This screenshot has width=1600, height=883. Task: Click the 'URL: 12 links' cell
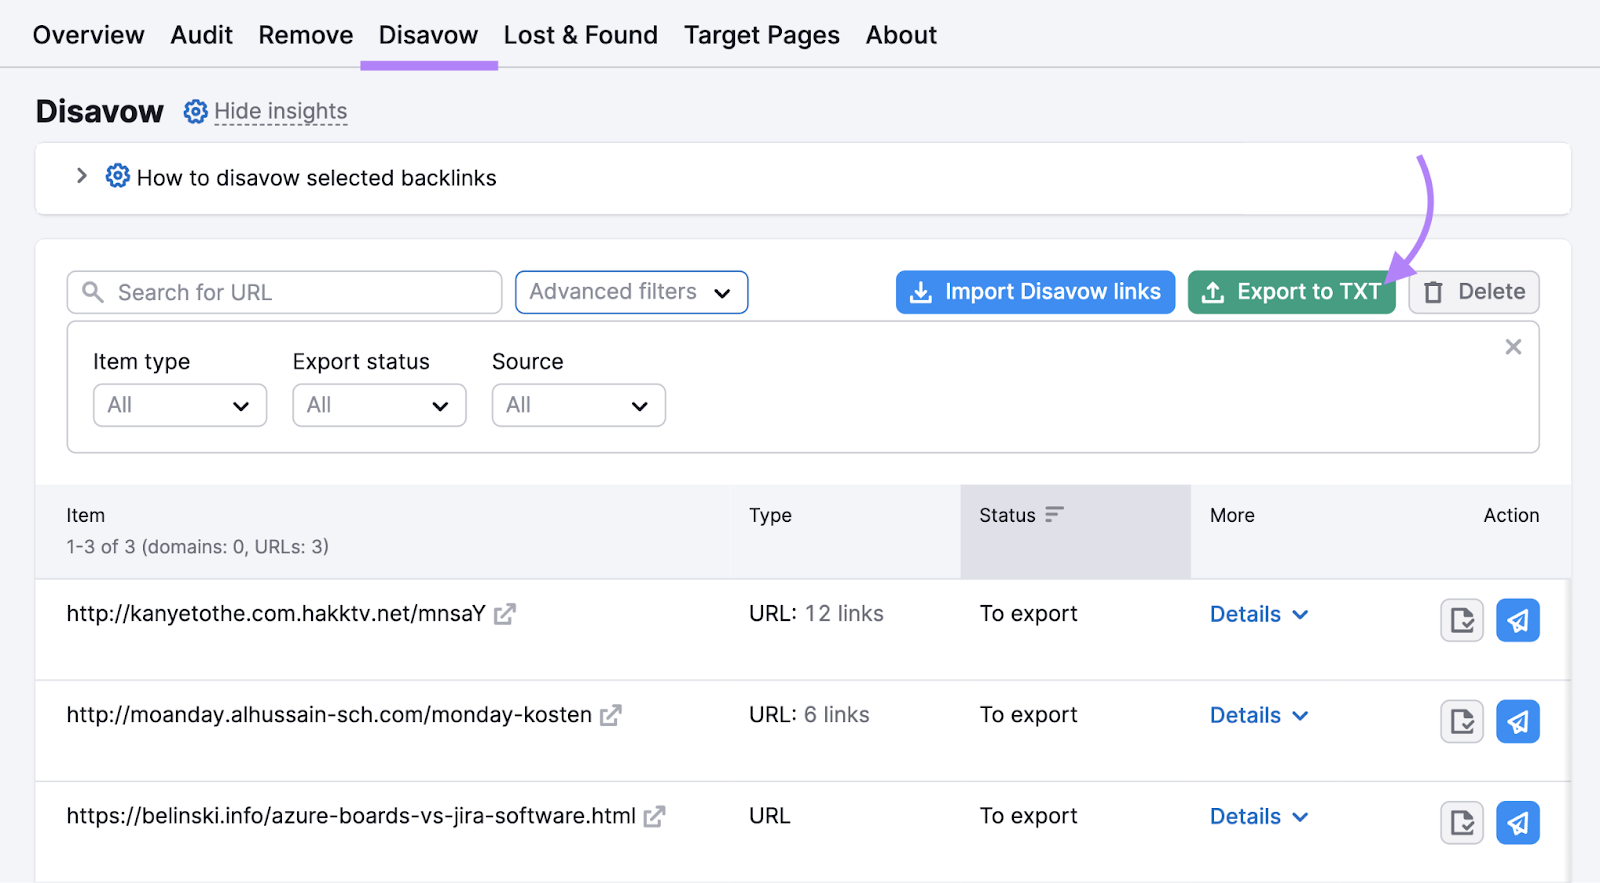(816, 614)
